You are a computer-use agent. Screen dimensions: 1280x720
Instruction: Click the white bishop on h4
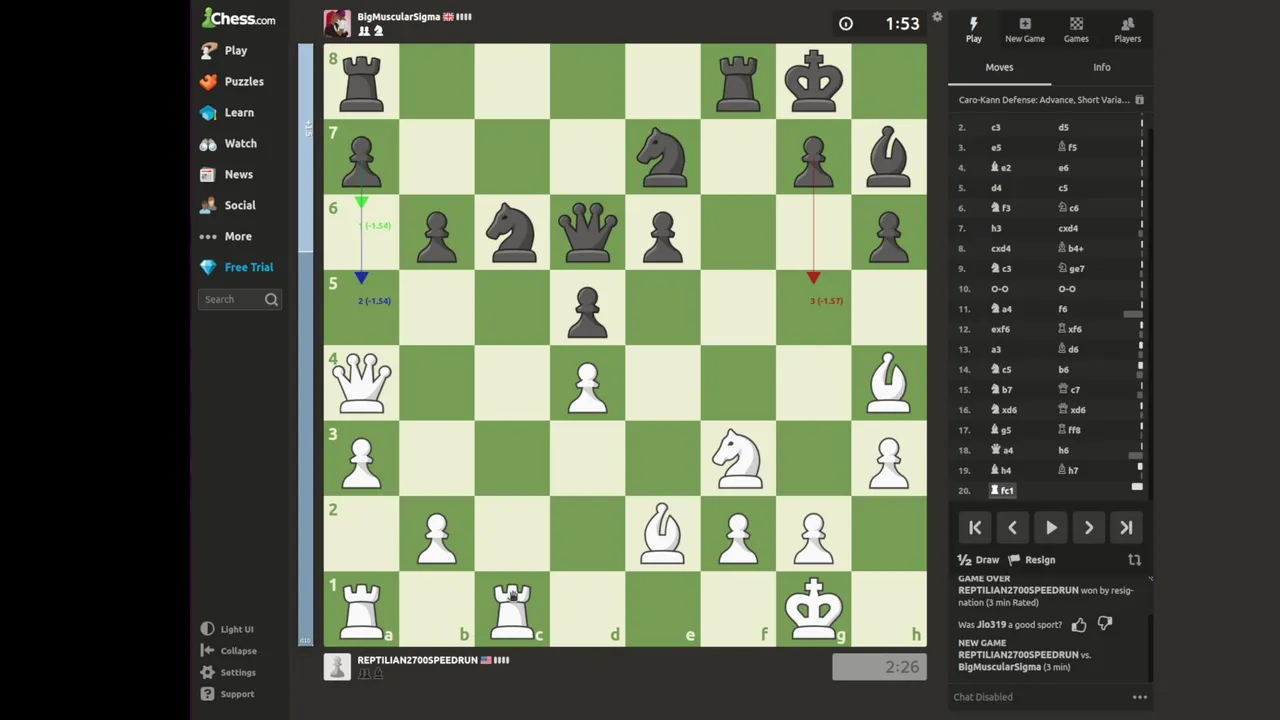[889, 382]
